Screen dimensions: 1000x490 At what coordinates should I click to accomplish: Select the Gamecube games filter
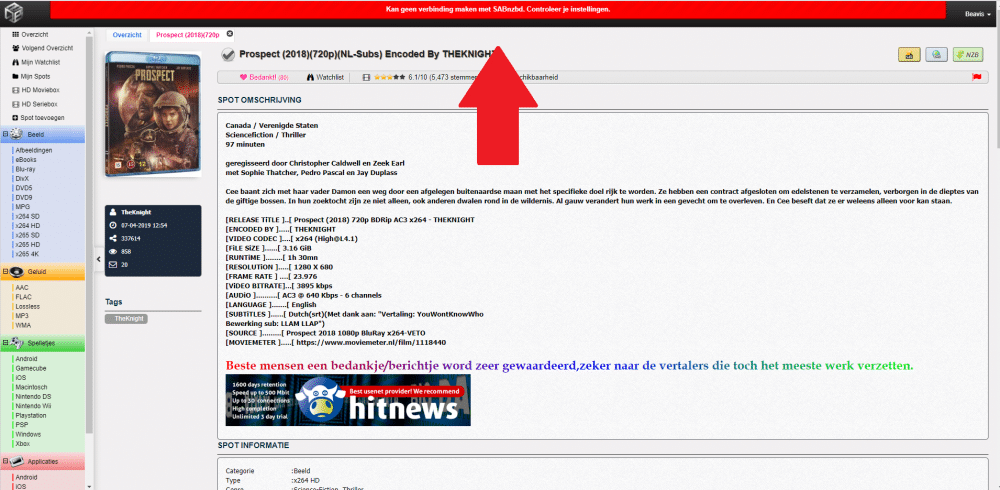tap(31, 368)
